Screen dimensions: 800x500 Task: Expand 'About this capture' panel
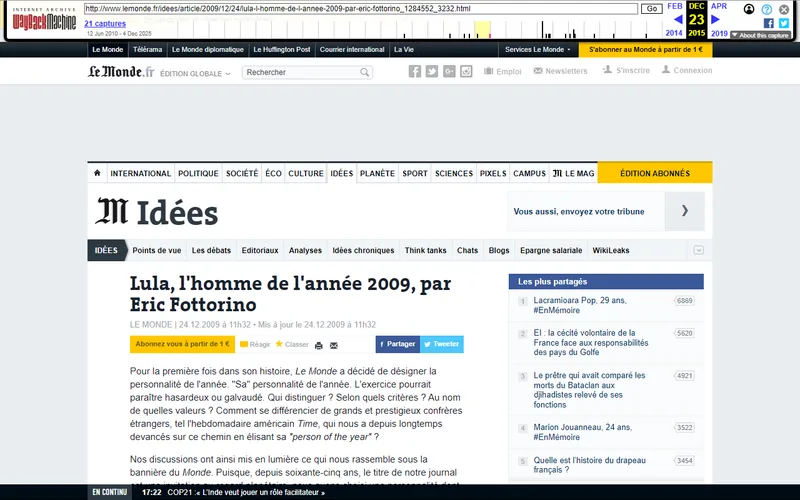(760, 35)
